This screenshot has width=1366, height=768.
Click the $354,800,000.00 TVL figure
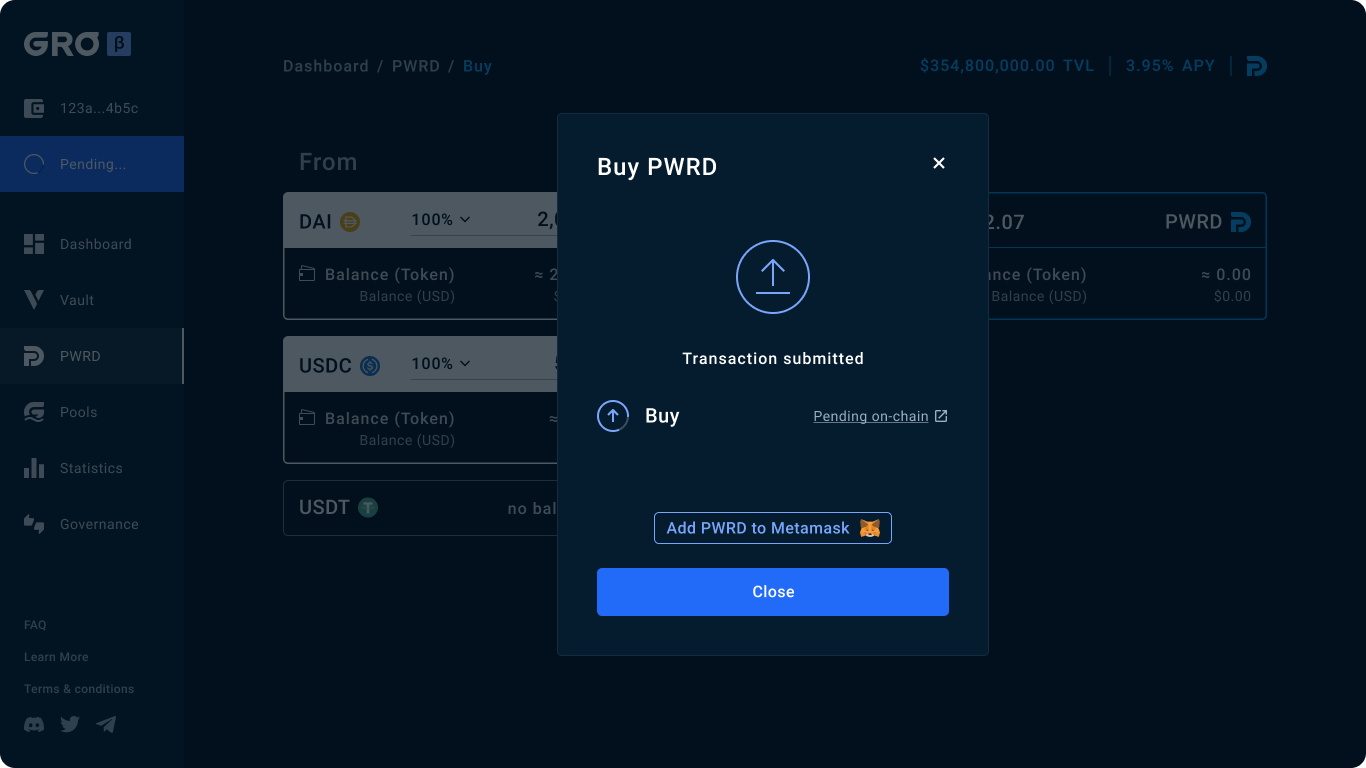click(x=1007, y=66)
